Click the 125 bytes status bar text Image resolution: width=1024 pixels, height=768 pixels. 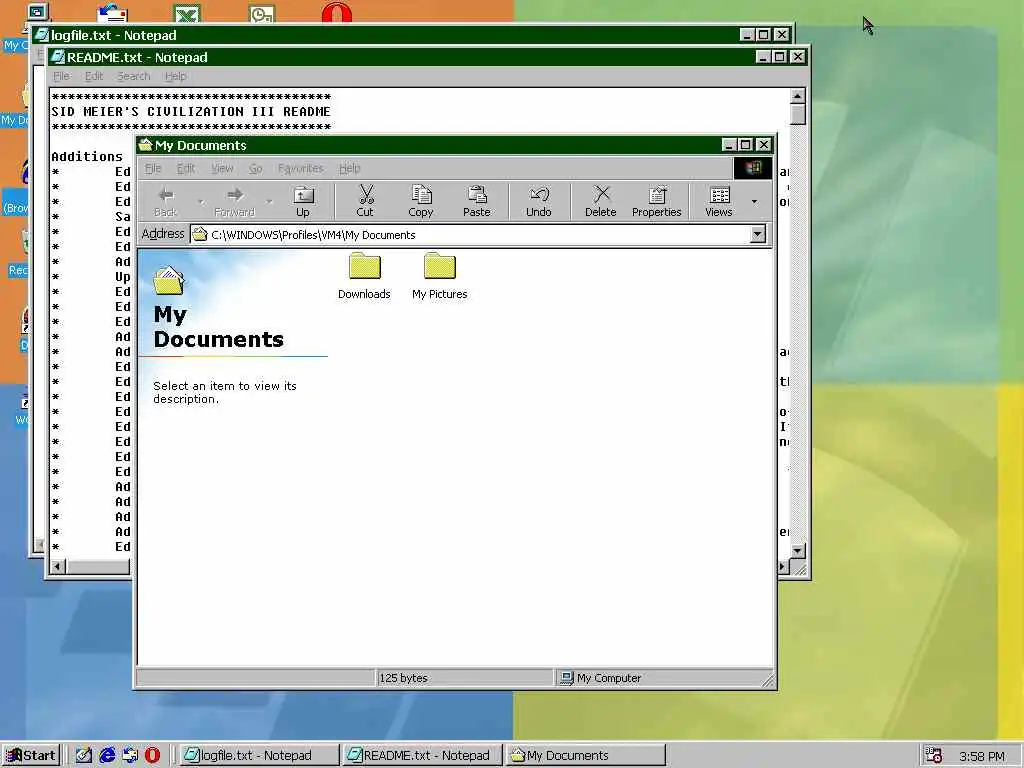pyautogui.click(x=403, y=678)
